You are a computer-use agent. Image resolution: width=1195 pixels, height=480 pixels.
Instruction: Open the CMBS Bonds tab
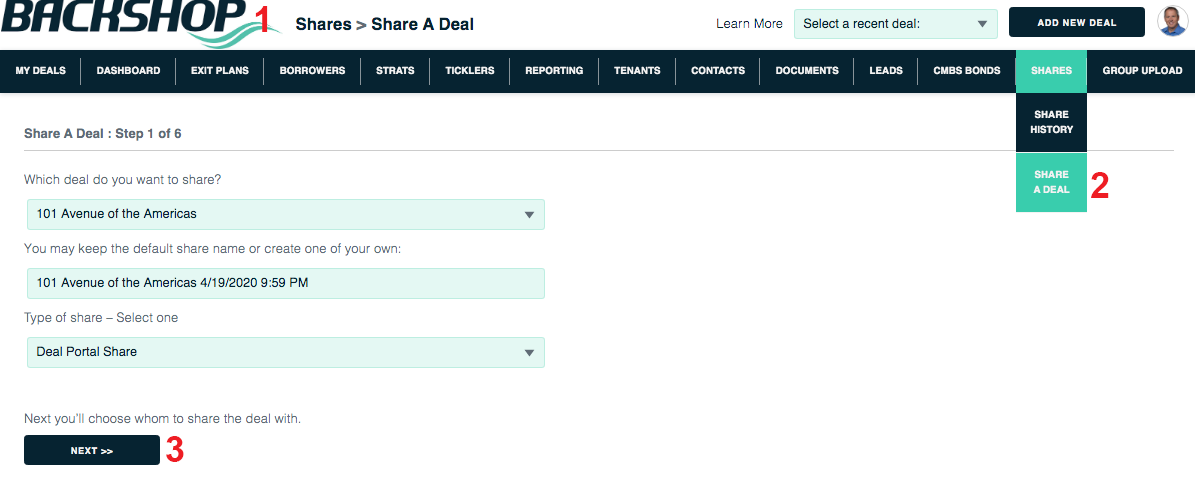[966, 71]
